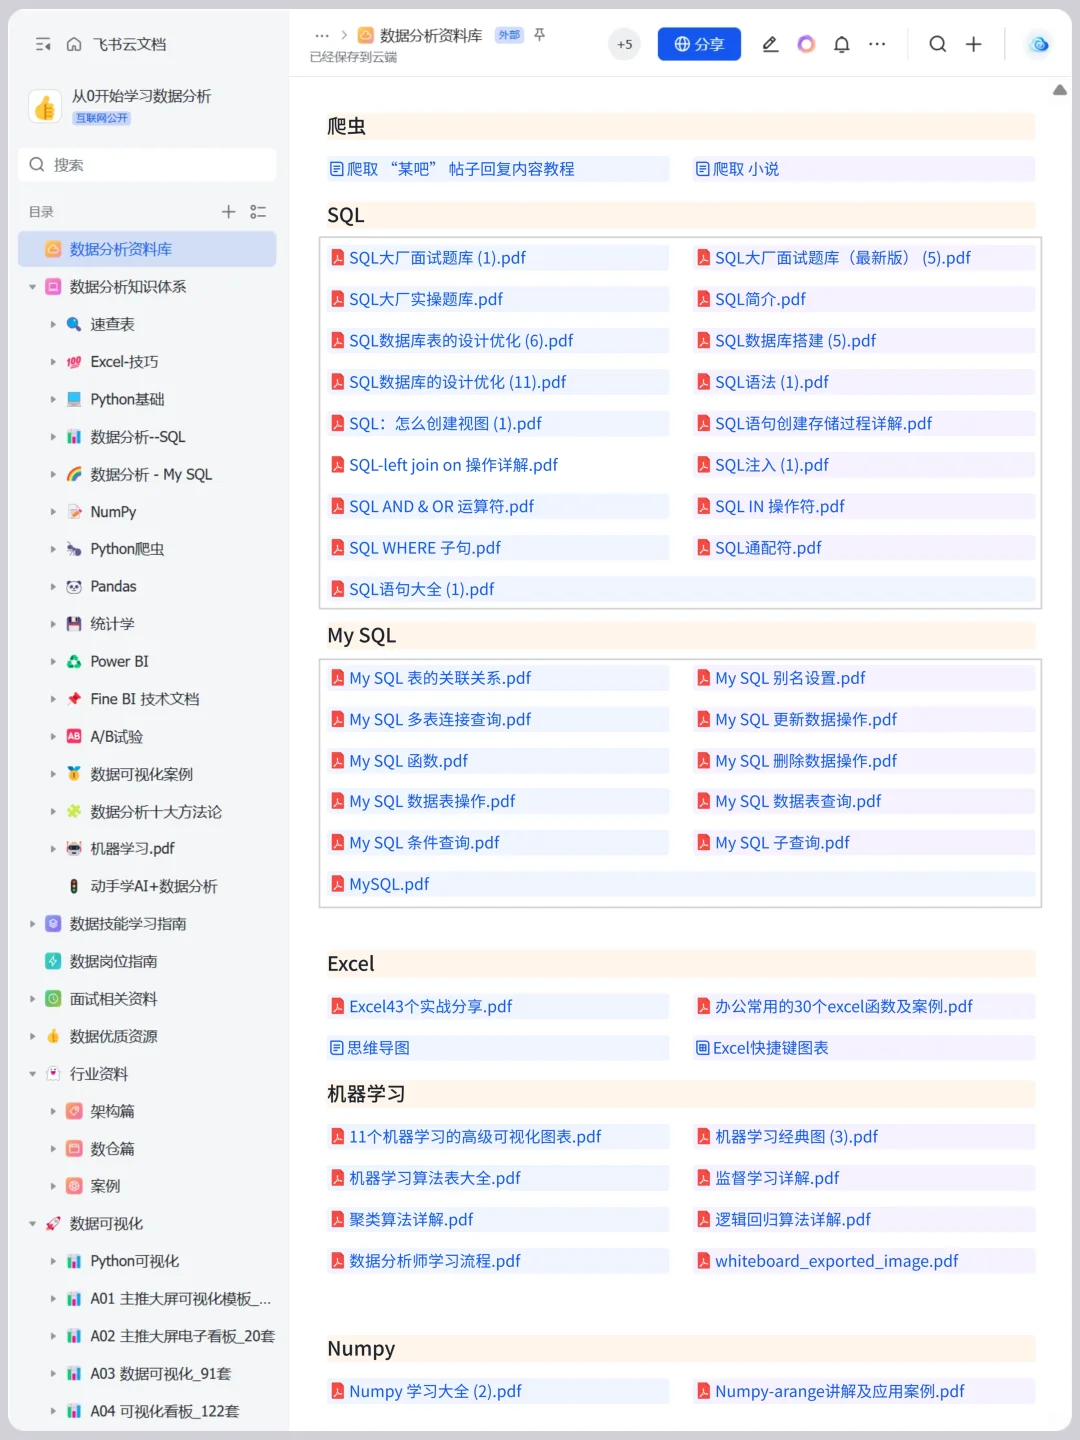The width and height of the screenshot is (1080, 1440).
Task: Open the colorful circle AI icon
Action: [806, 44]
